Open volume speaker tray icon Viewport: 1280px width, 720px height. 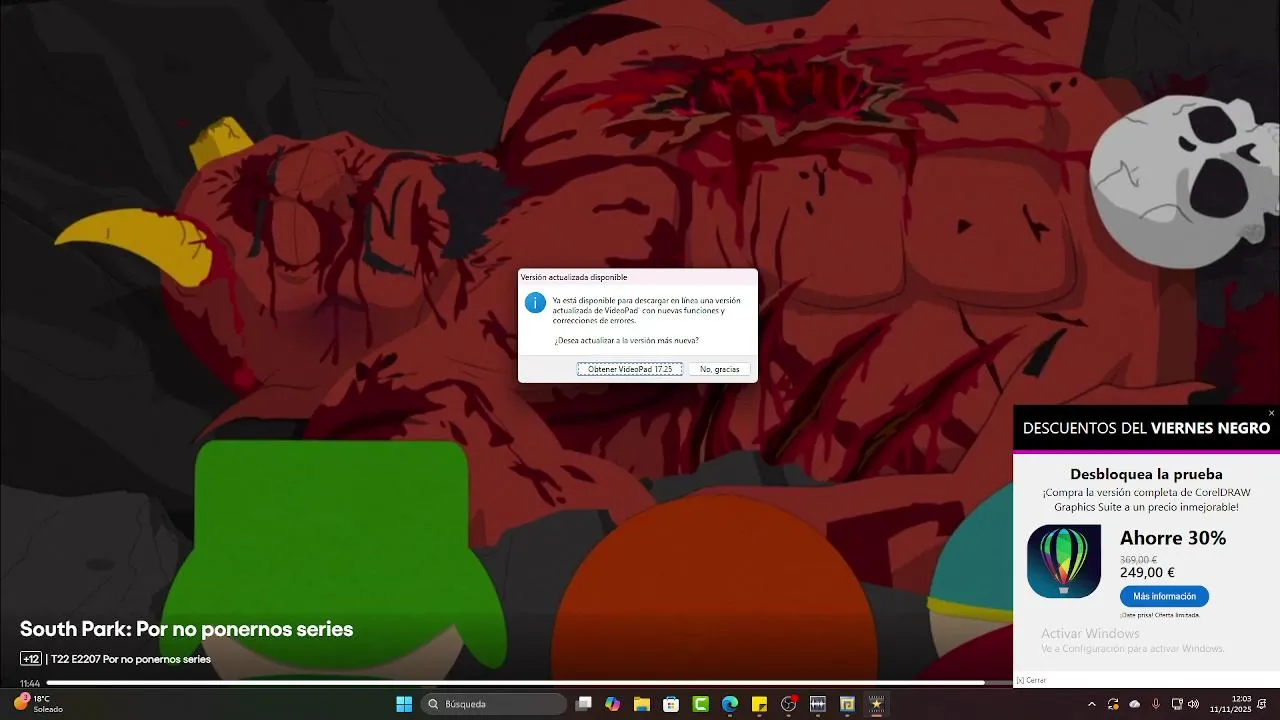point(1193,704)
